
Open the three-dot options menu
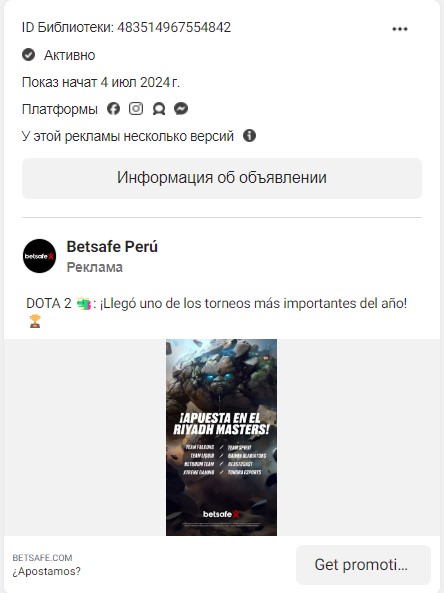click(400, 29)
